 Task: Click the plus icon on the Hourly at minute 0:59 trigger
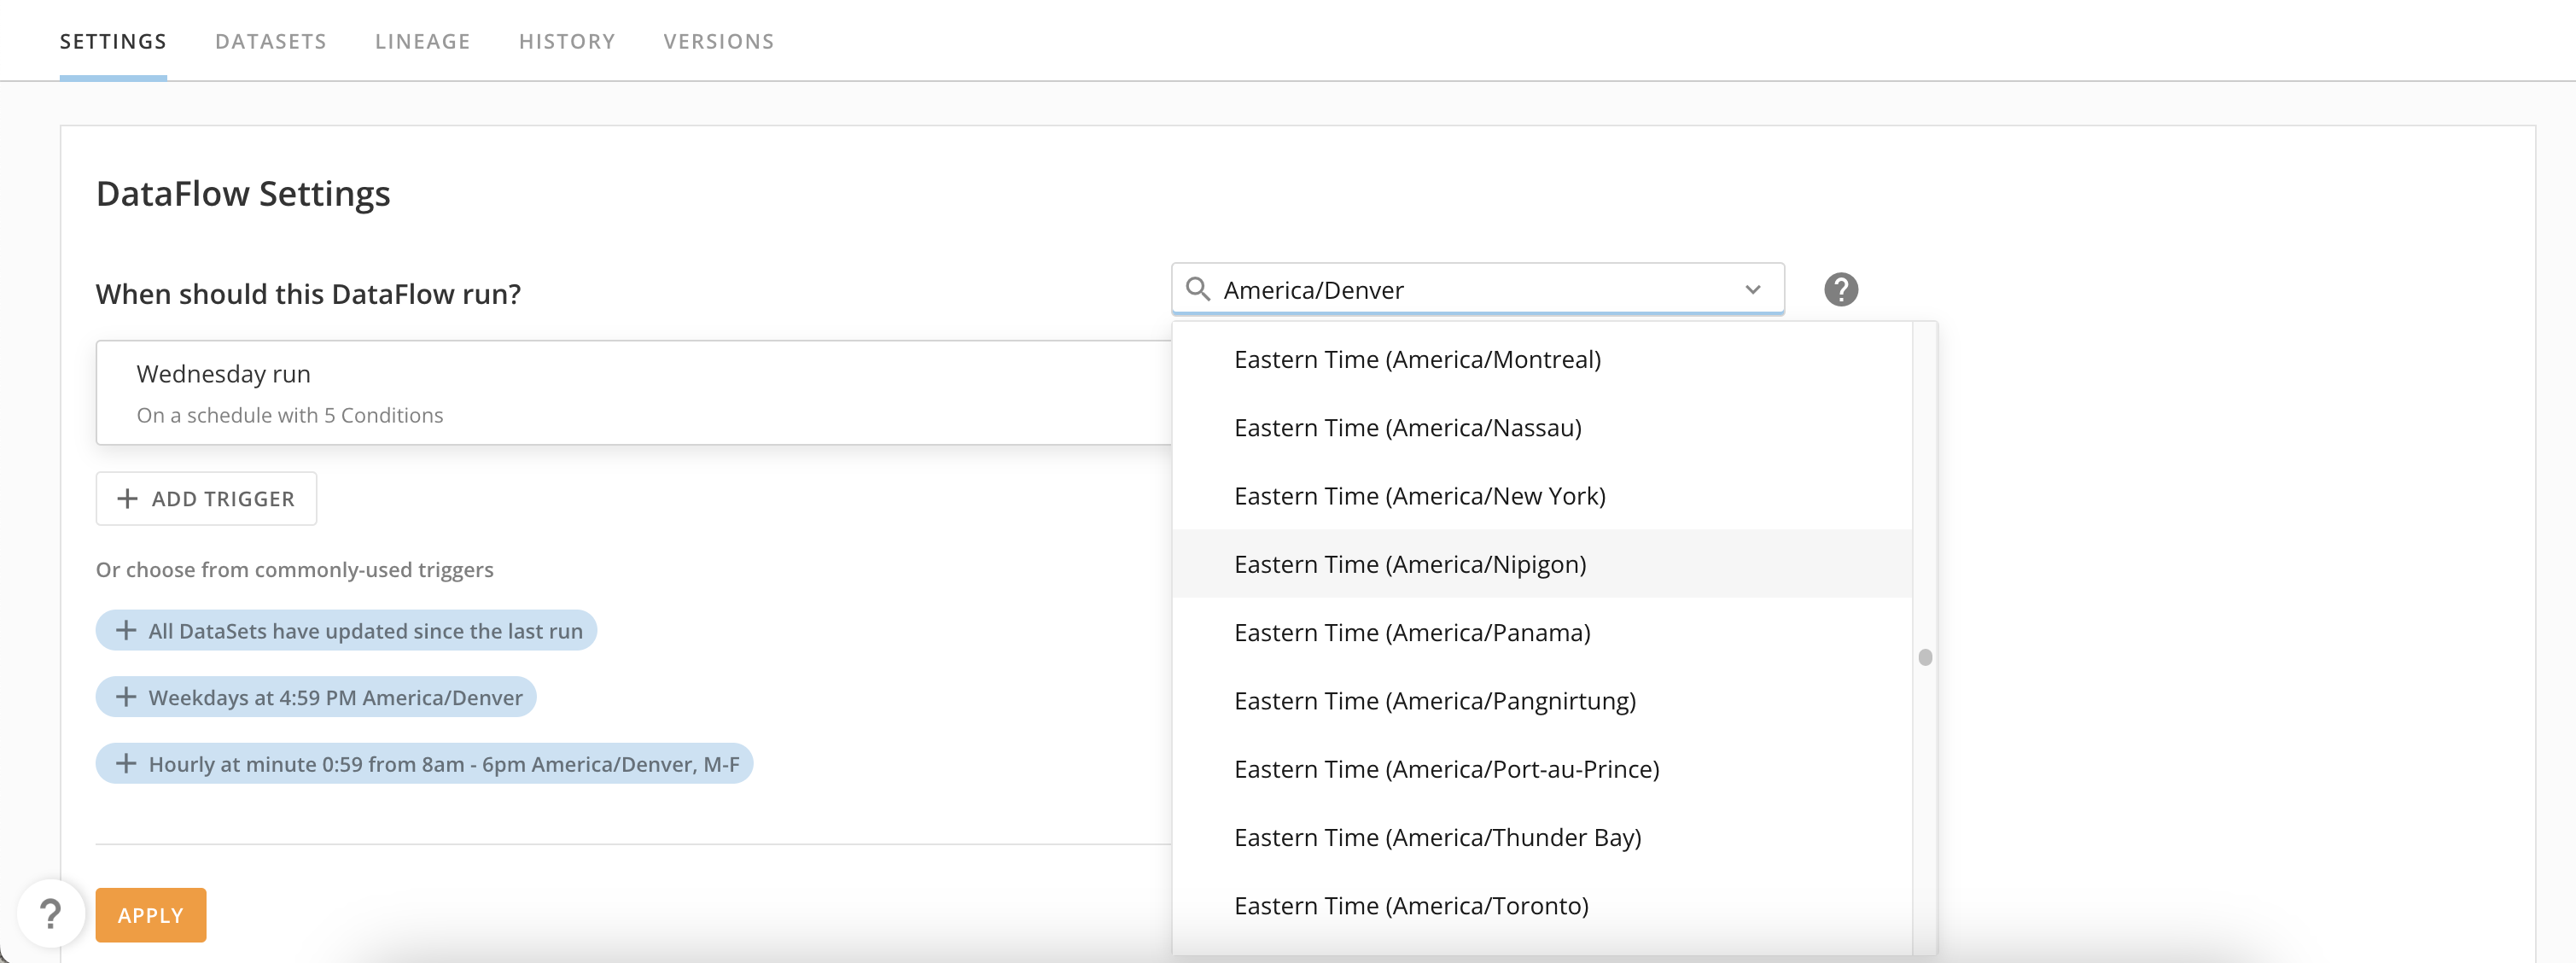(126, 763)
